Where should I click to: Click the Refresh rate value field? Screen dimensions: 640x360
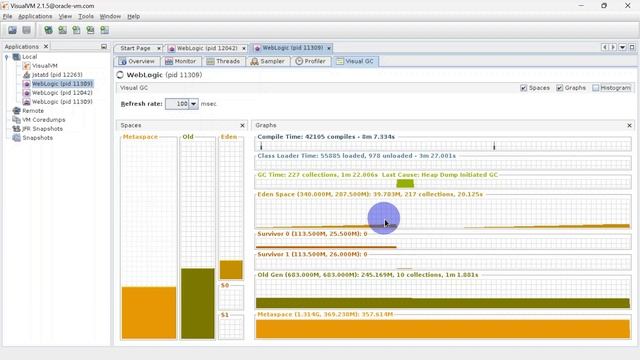[x=177, y=104]
